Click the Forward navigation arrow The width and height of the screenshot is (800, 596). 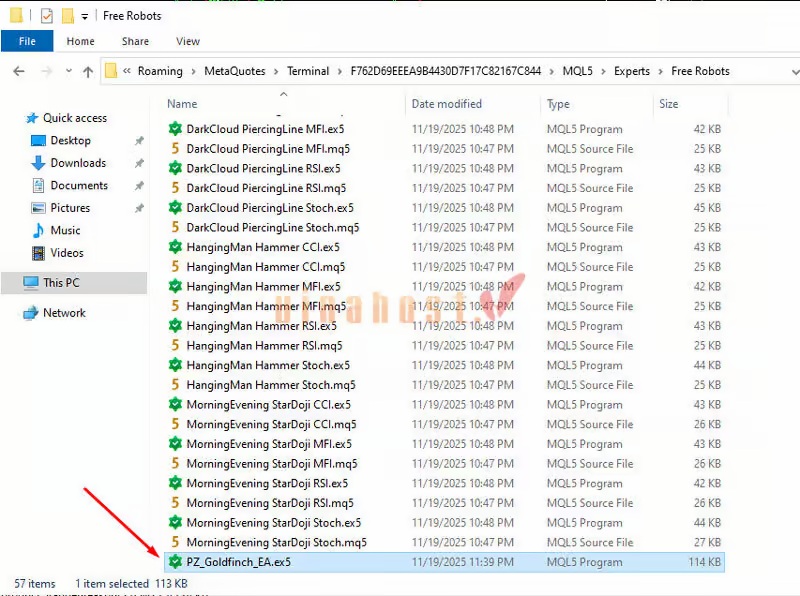[x=46, y=71]
